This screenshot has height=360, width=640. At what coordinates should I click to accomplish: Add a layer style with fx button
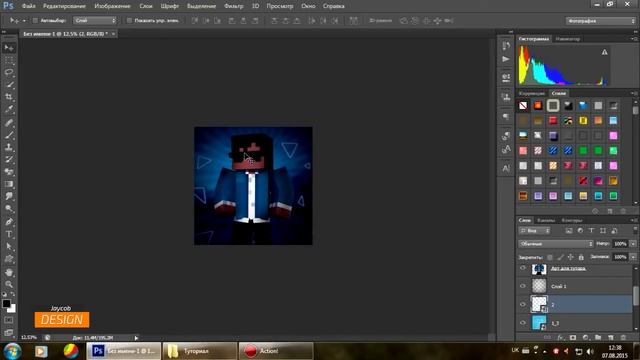pos(561,338)
